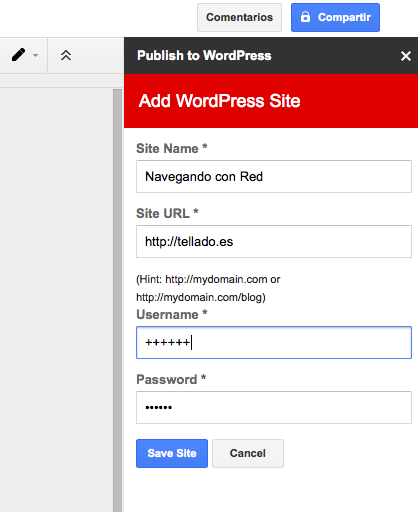Click the 'Username *' label
418x512 pixels.
coord(172,314)
